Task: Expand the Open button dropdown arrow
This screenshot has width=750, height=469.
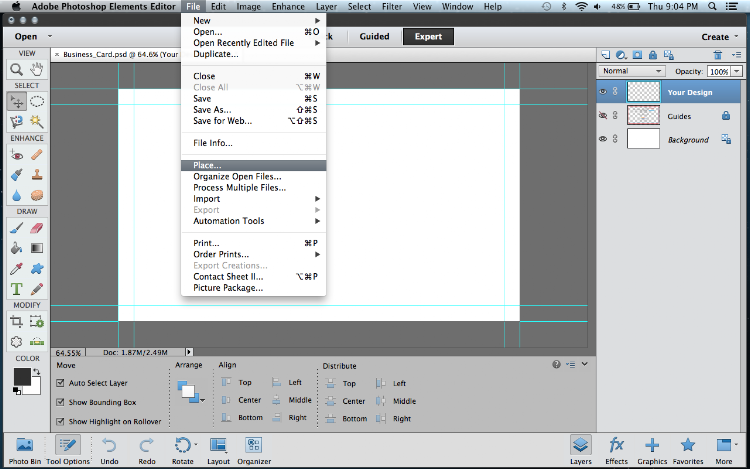Action: [50, 36]
